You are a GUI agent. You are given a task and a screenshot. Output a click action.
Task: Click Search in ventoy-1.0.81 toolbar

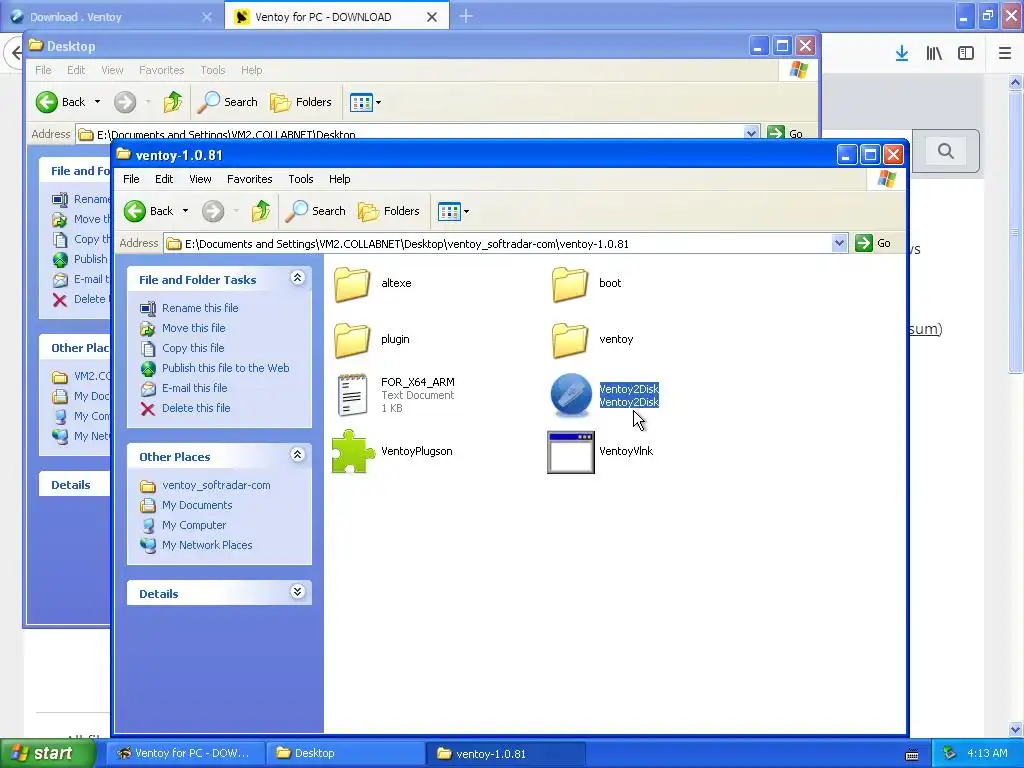coord(316,211)
